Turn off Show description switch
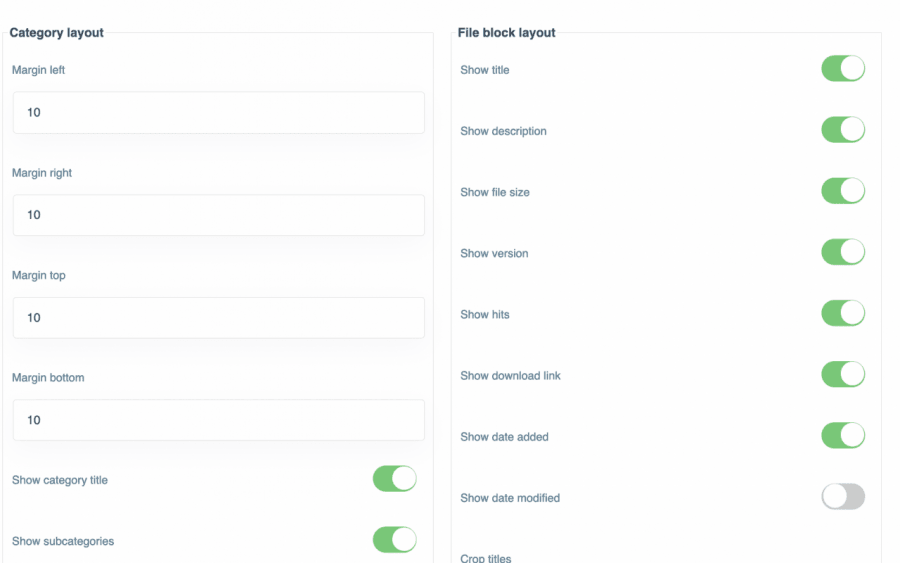 (842, 130)
